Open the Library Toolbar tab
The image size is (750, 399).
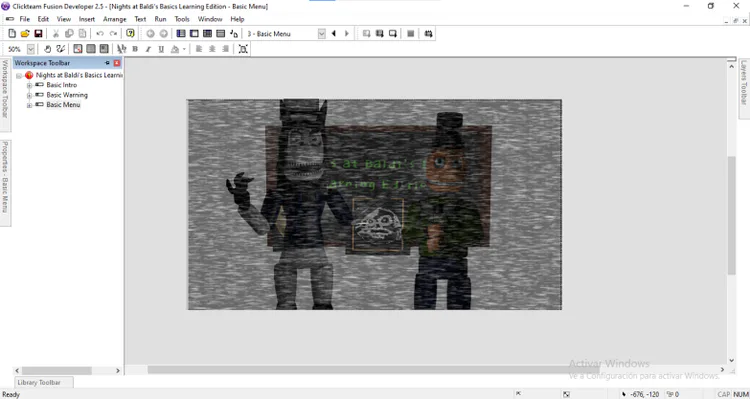(x=39, y=382)
